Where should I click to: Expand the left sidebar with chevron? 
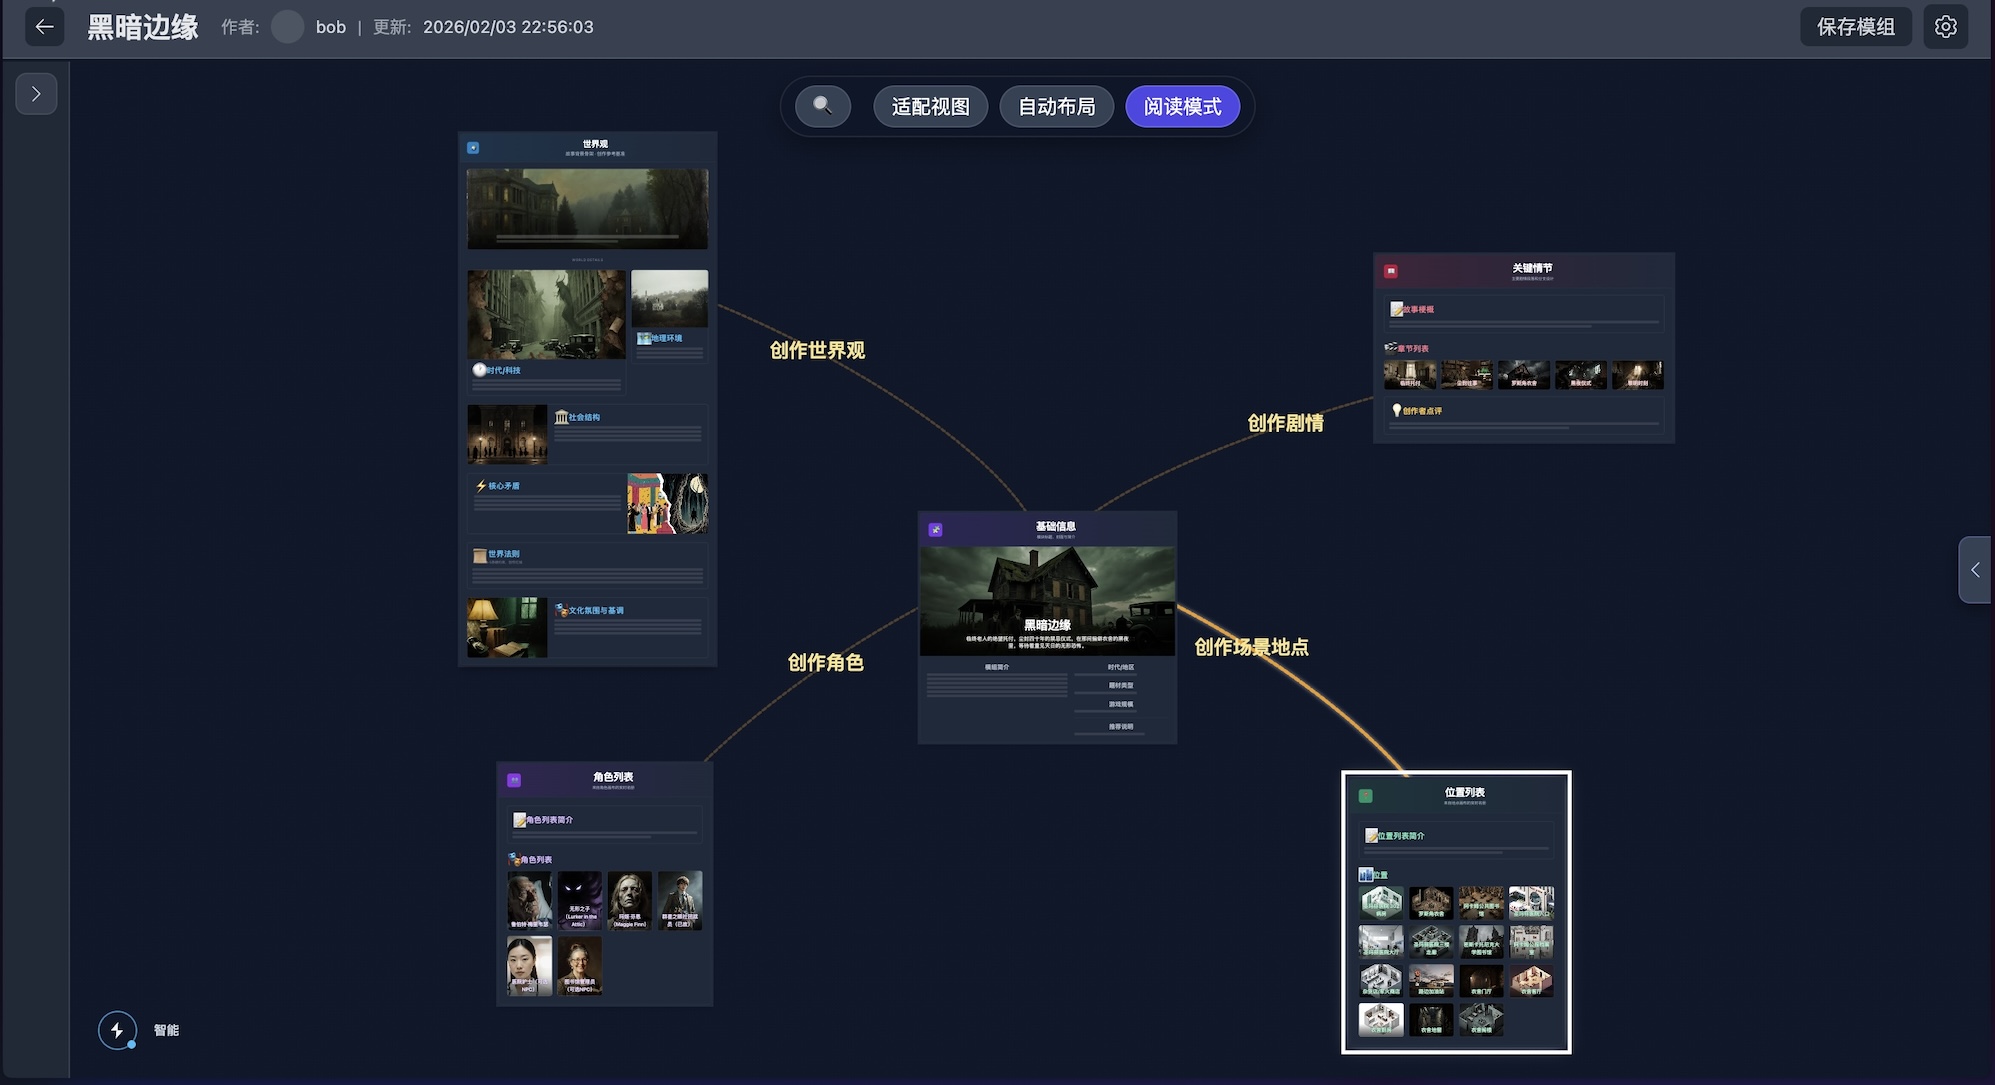(36, 94)
